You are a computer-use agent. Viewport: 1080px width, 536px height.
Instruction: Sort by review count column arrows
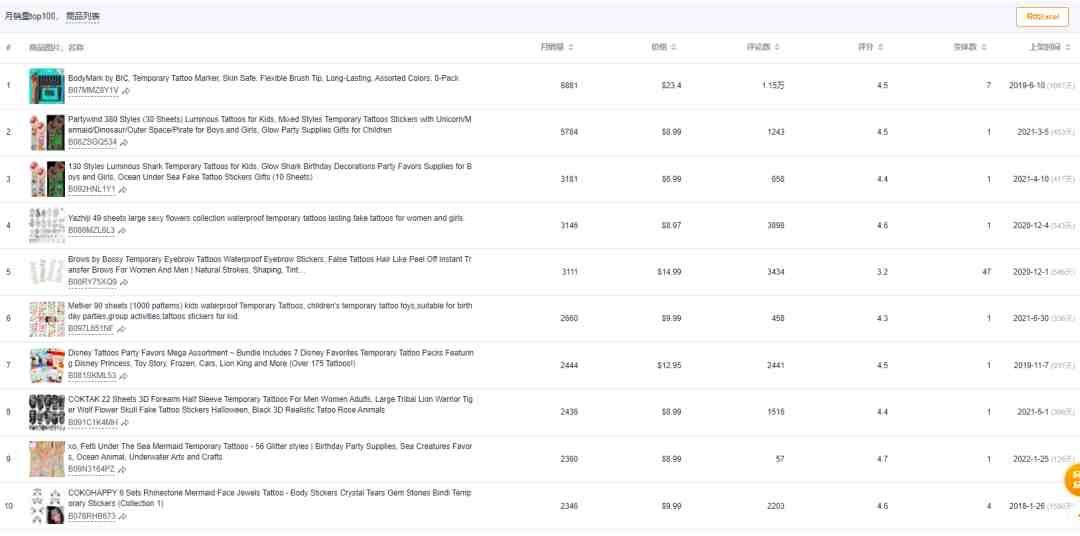767,47
